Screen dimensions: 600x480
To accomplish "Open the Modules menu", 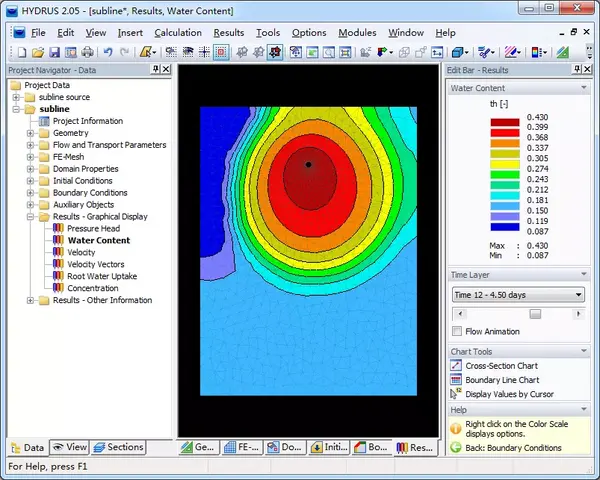I will 357,33.
